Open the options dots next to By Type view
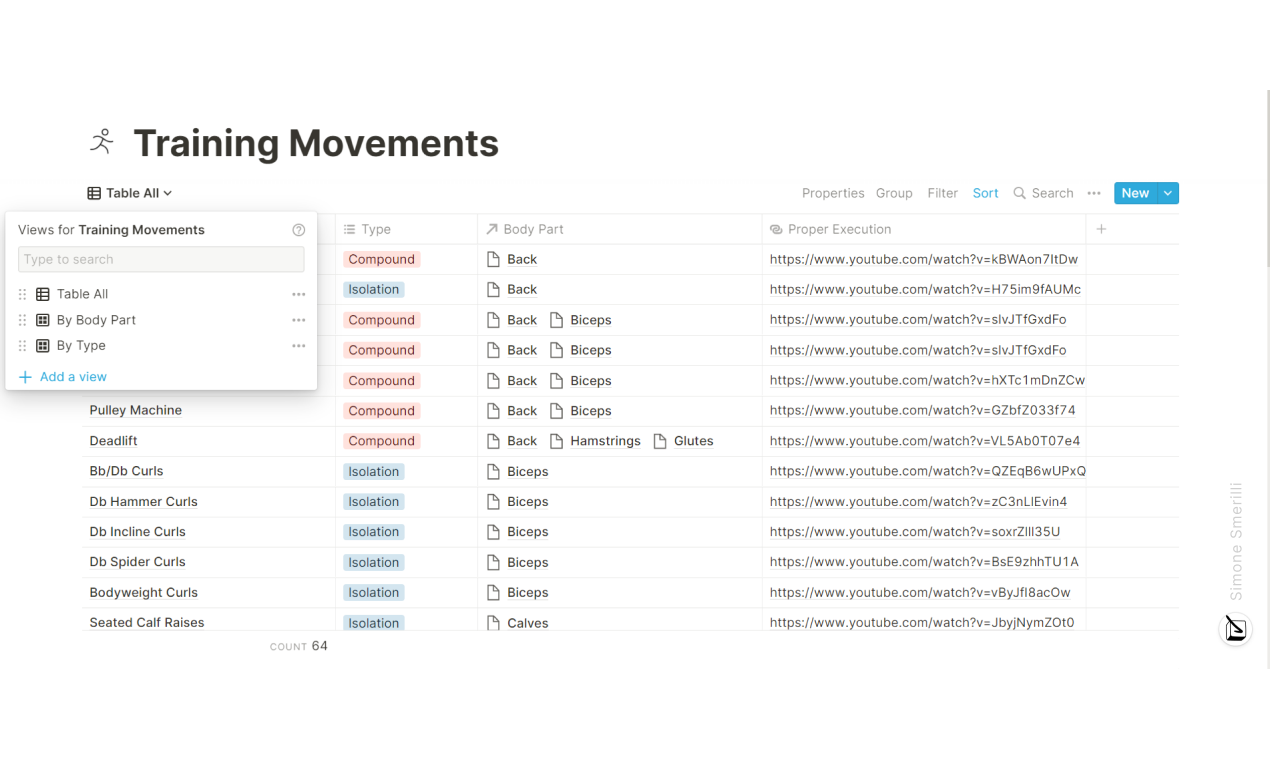Viewport: 1270px width, 760px height. click(298, 345)
